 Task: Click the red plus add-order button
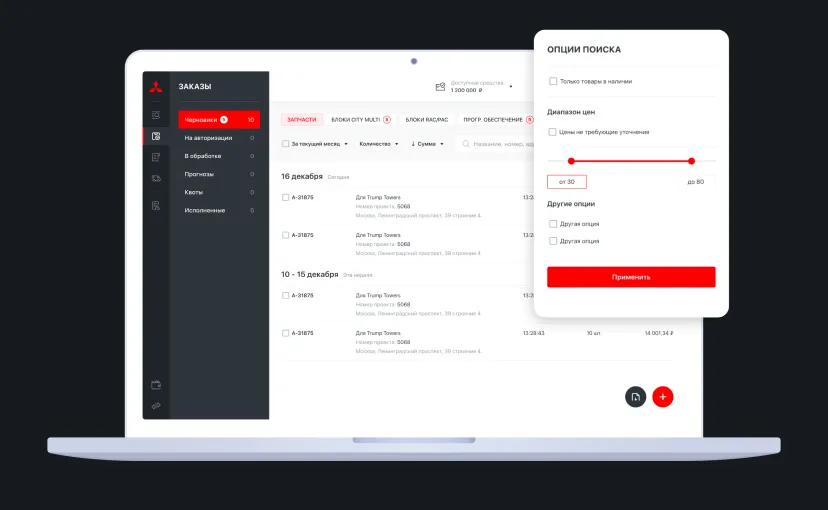663,397
